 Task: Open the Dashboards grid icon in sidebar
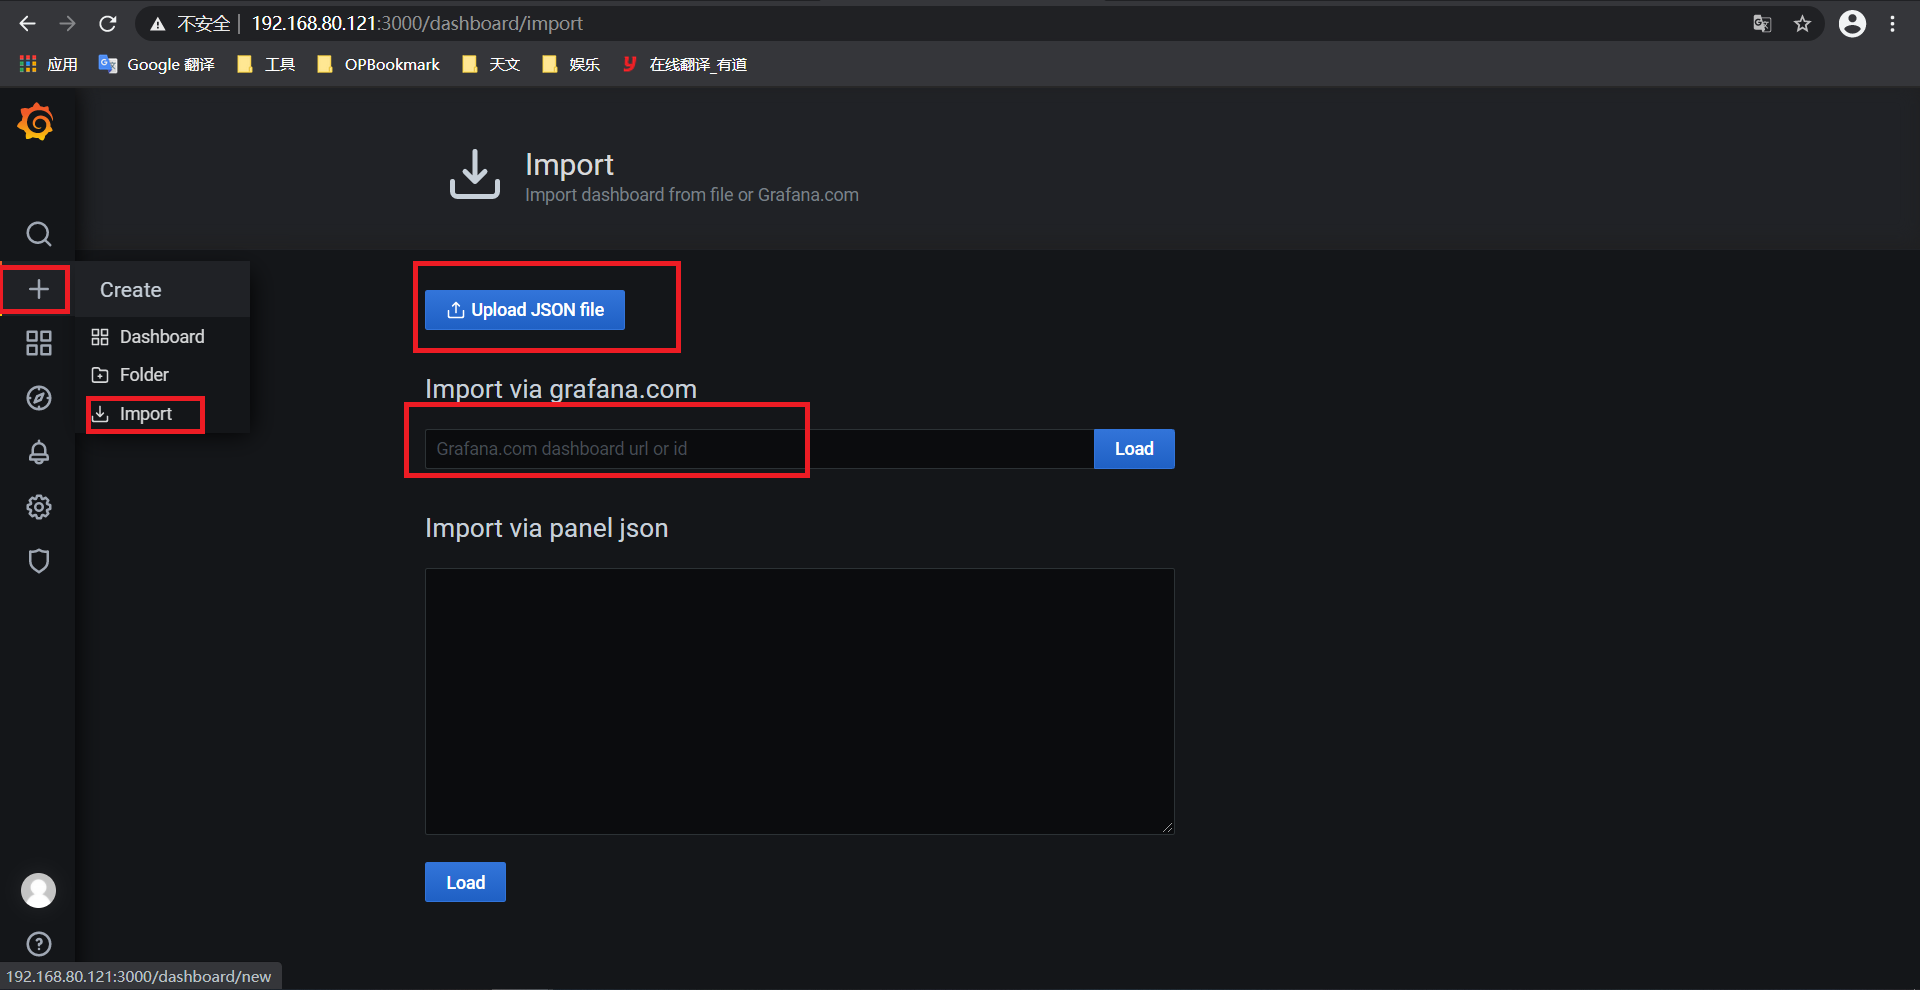point(38,344)
